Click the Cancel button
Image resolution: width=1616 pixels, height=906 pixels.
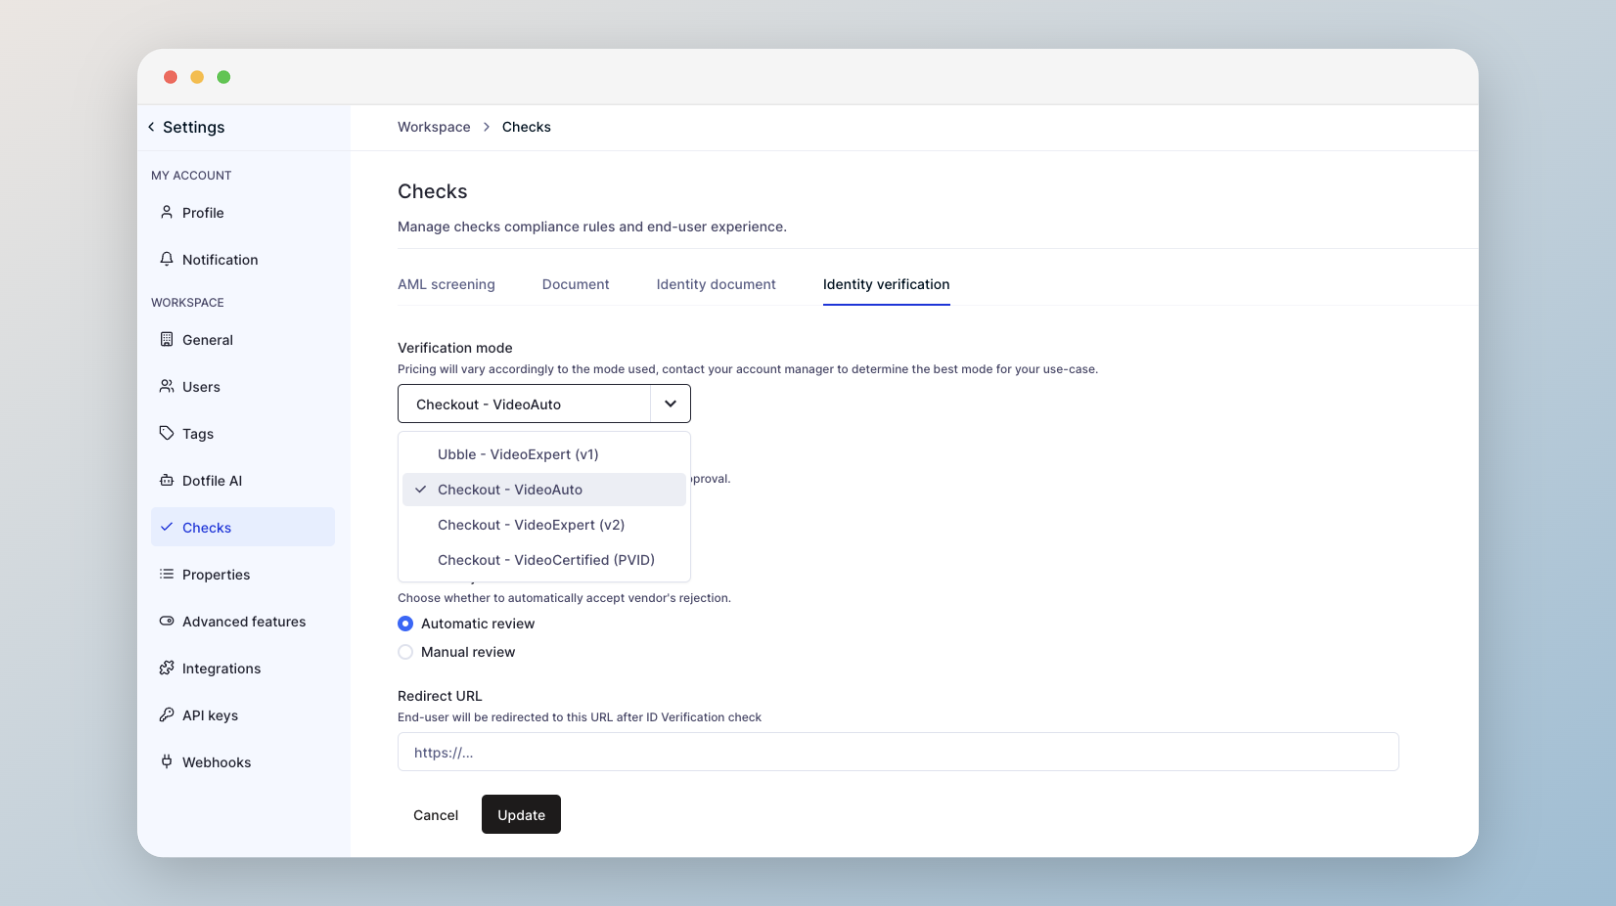[436, 814]
